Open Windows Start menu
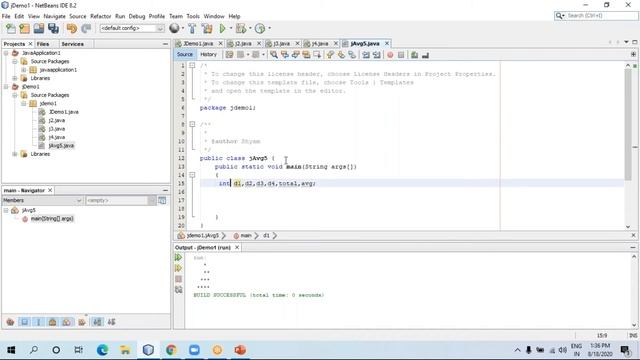The image size is (640, 360). pyautogui.click(x=11, y=350)
